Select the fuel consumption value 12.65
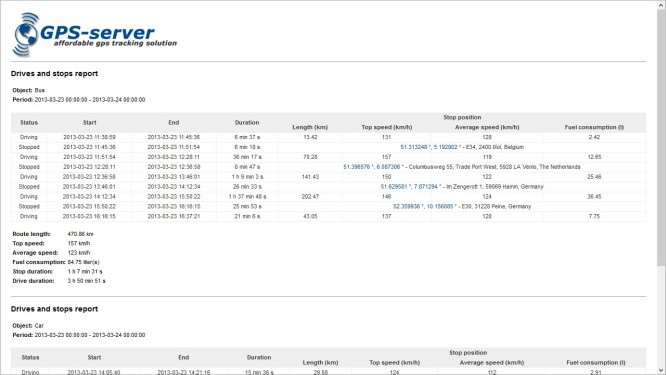The image size is (666, 375). click(594, 157)
